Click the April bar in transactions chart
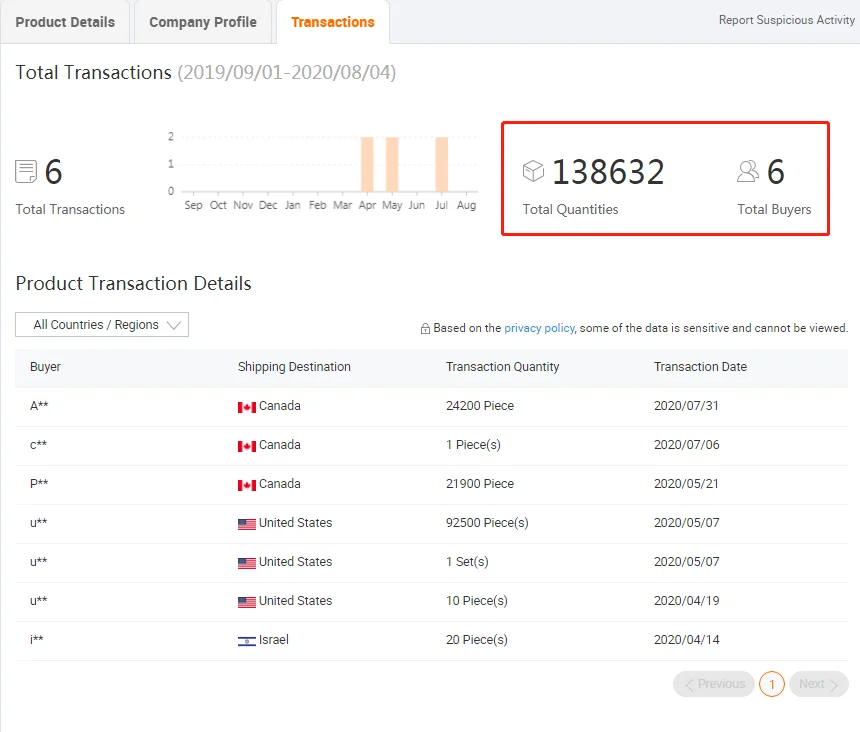860x732 pixels. (x=367, y=164)
